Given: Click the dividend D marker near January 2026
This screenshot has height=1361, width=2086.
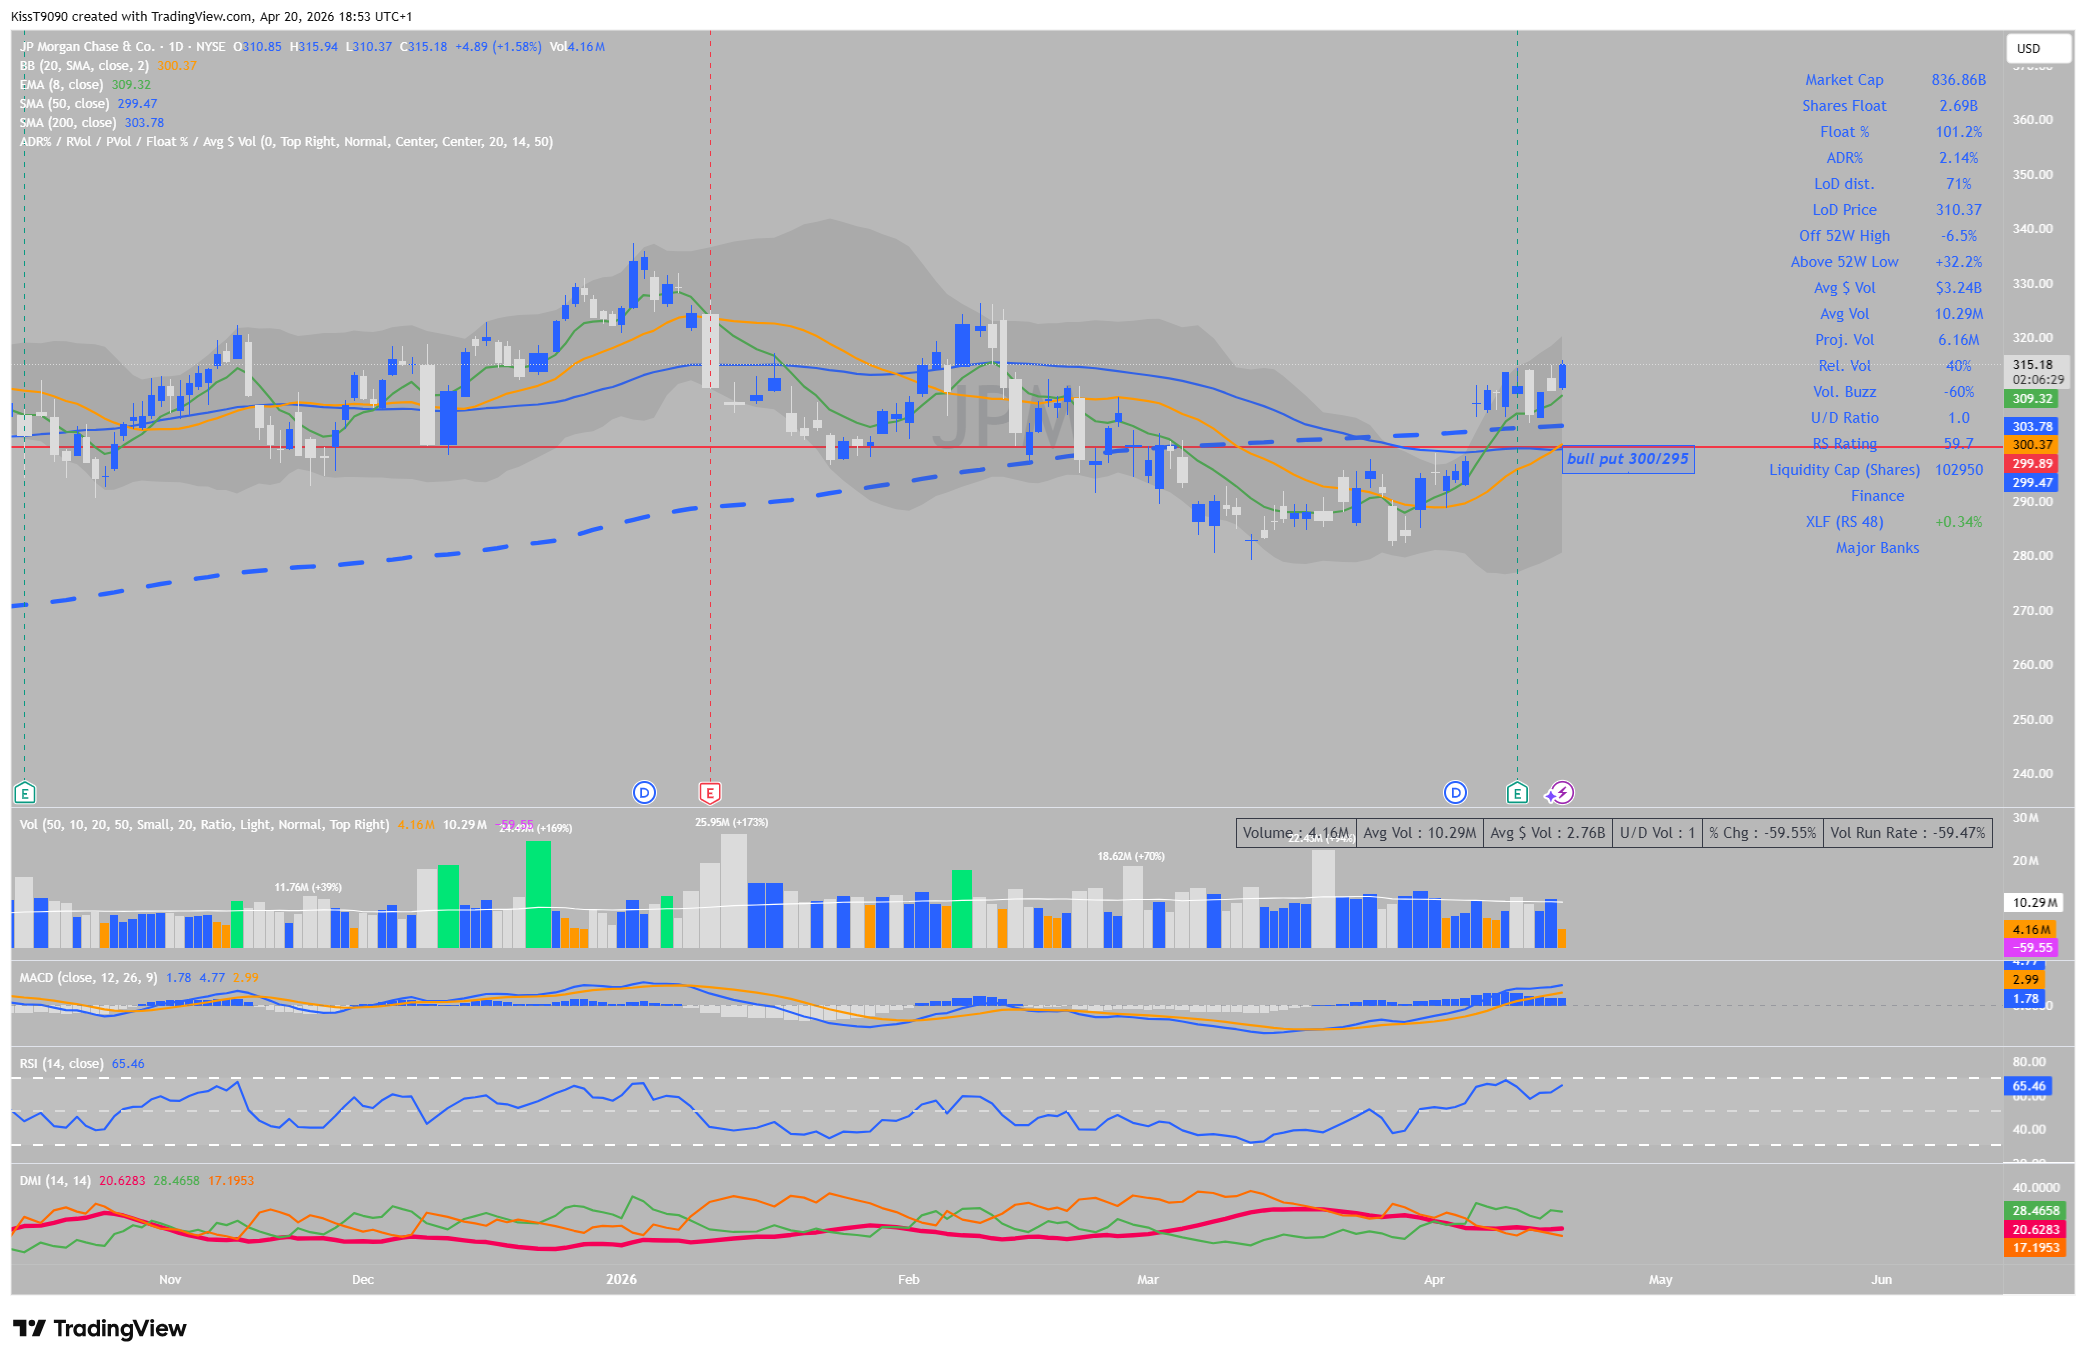Looking at the screenshot, I should (644, 793).
